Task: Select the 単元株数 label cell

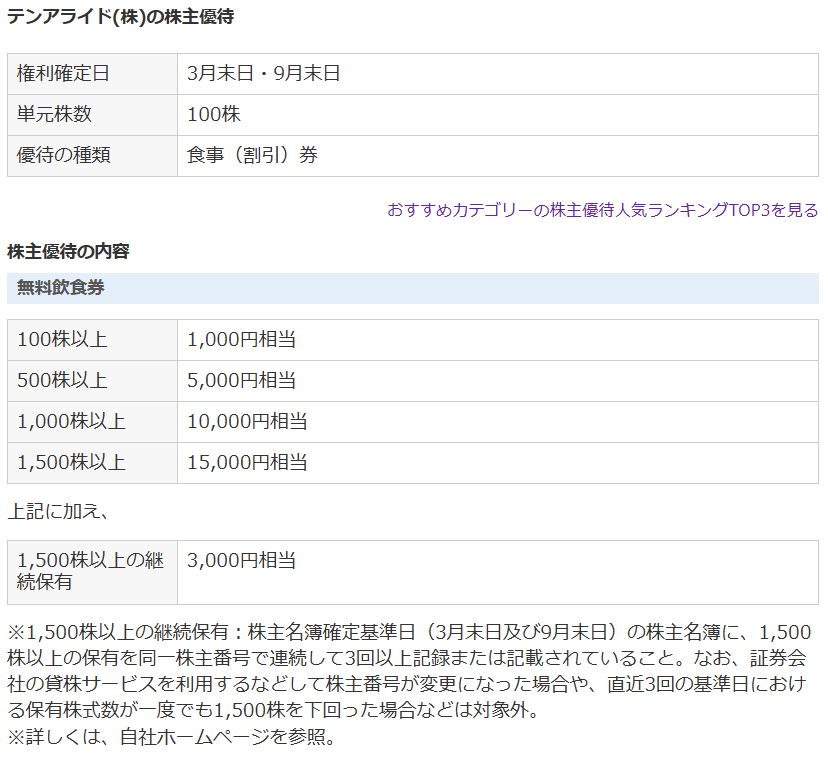Action: click(92, 115)
